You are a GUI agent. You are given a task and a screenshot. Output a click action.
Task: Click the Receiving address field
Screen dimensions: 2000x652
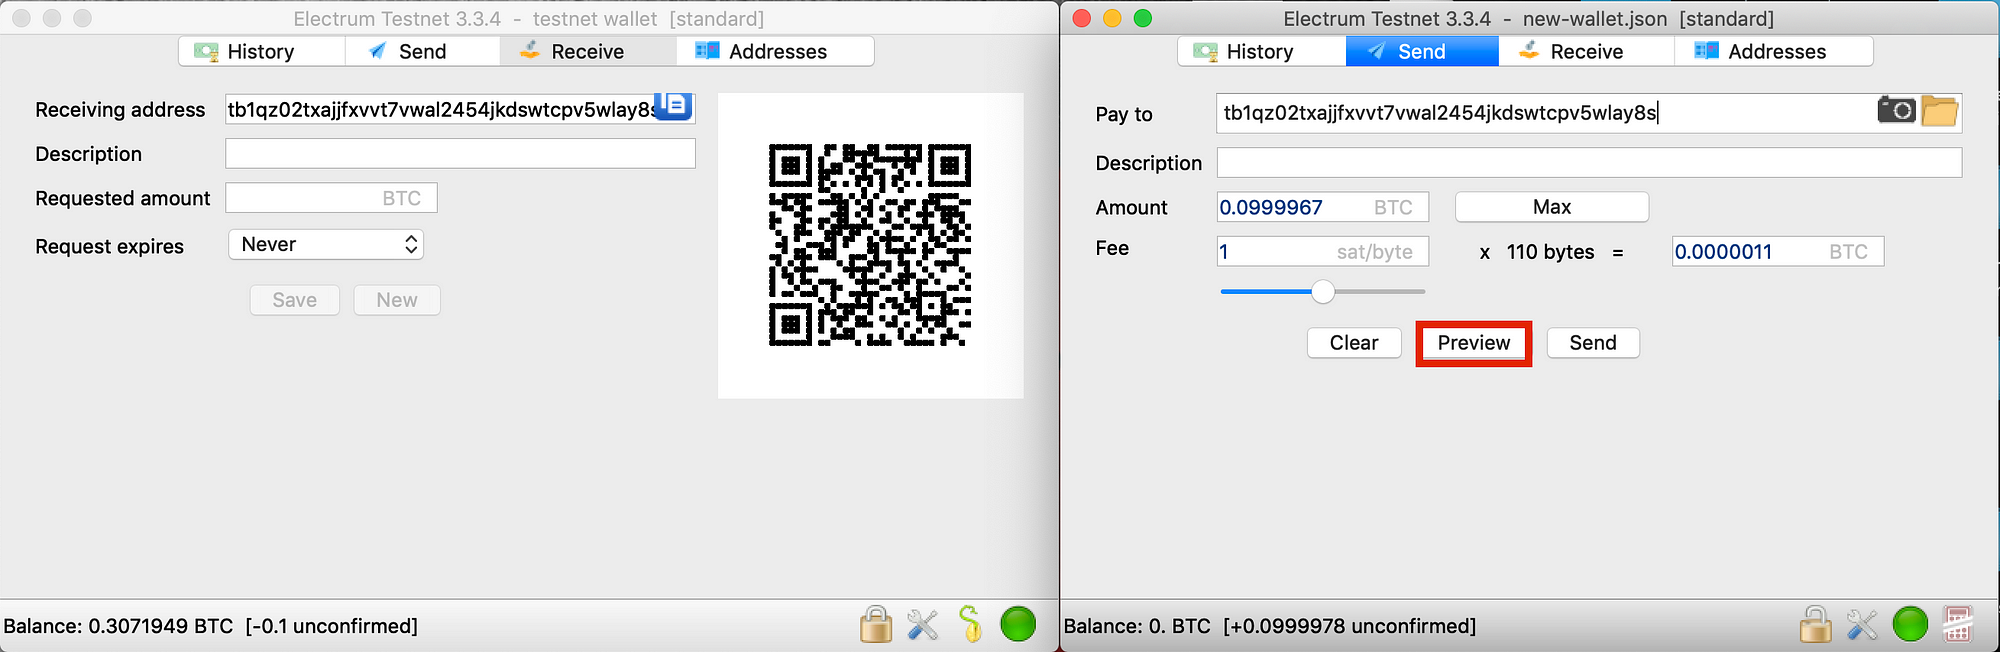pyautogui.click(x=460, y=109)
